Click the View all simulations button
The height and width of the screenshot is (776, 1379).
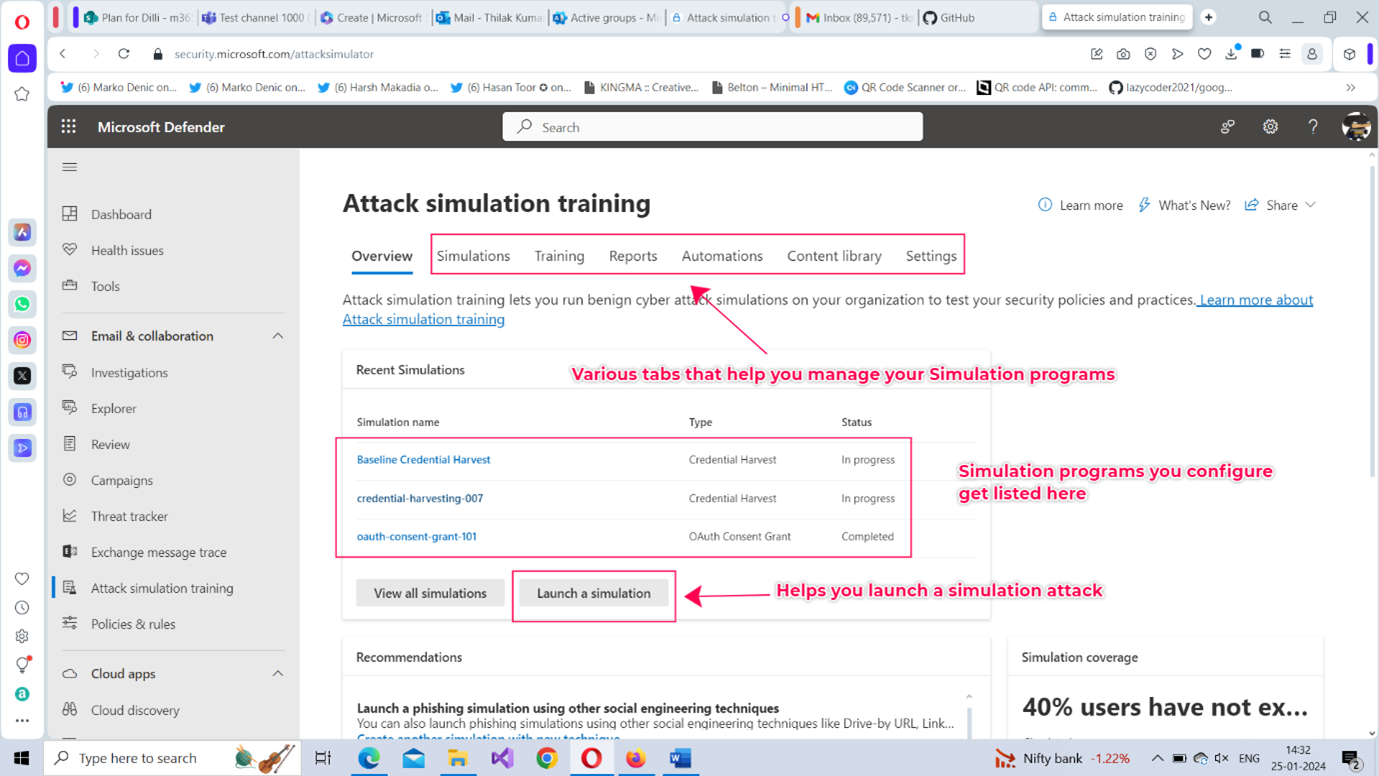[x=430, y=593]
